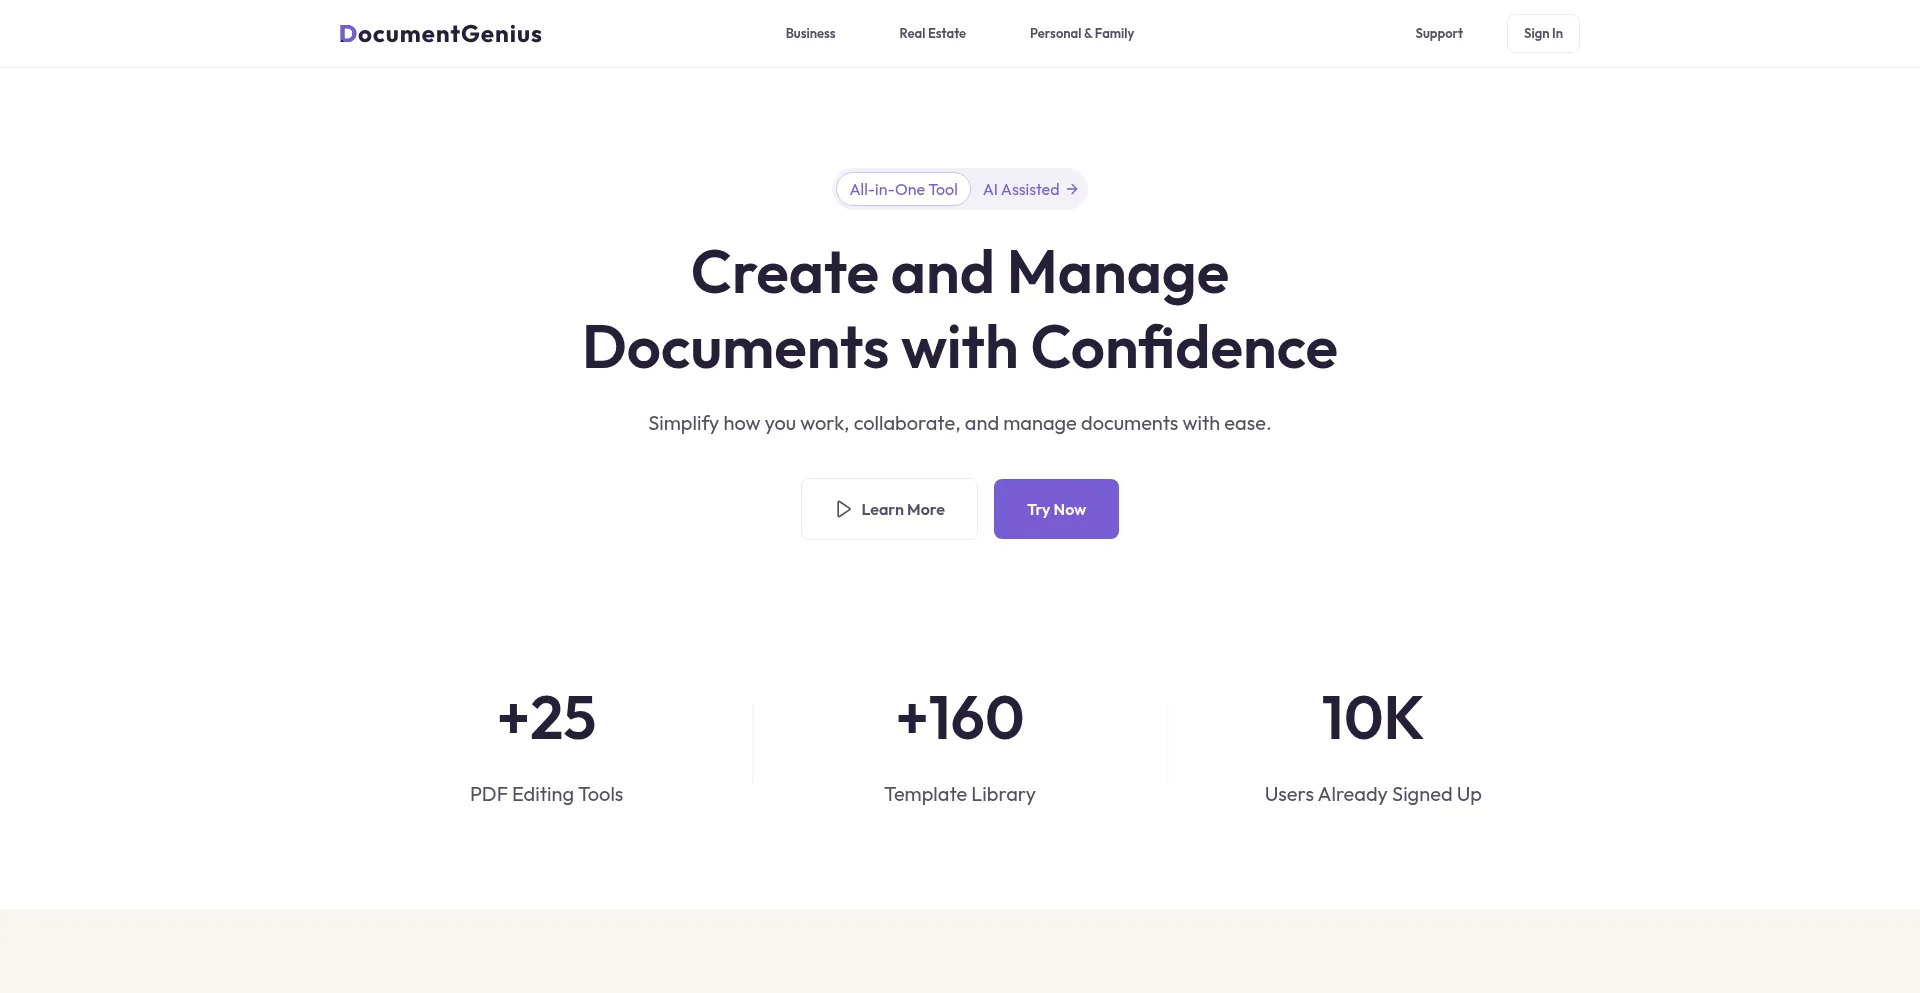Start with the Try Now button
The width and height of the screenshot is (1920, 993).
[x=1056, y=509]
